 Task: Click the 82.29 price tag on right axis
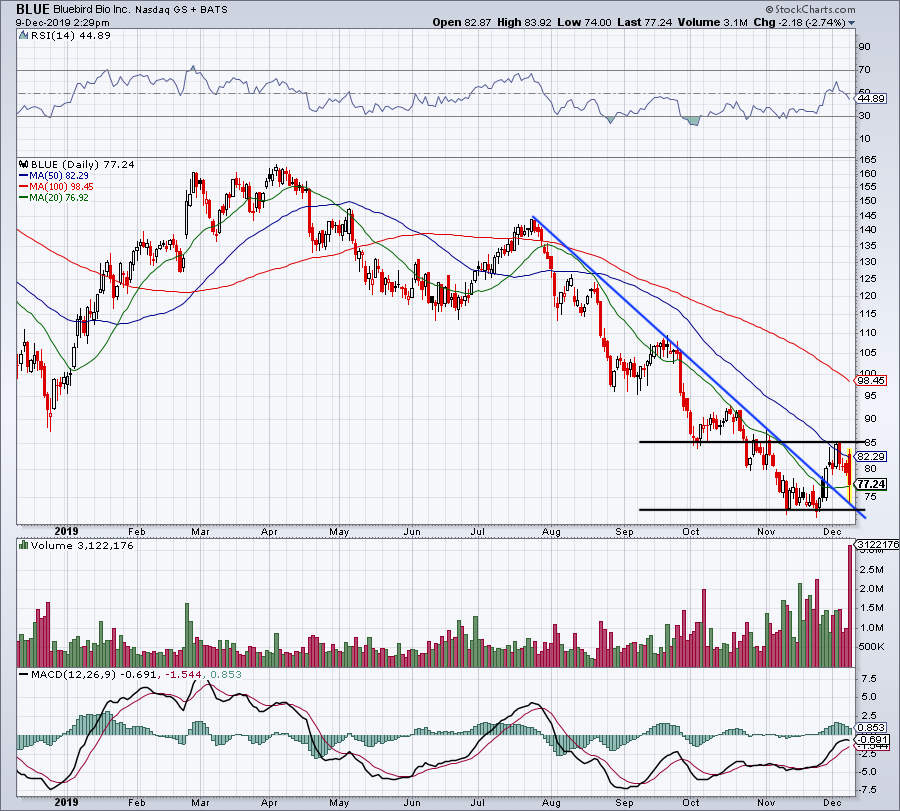[x=871, y=456]
